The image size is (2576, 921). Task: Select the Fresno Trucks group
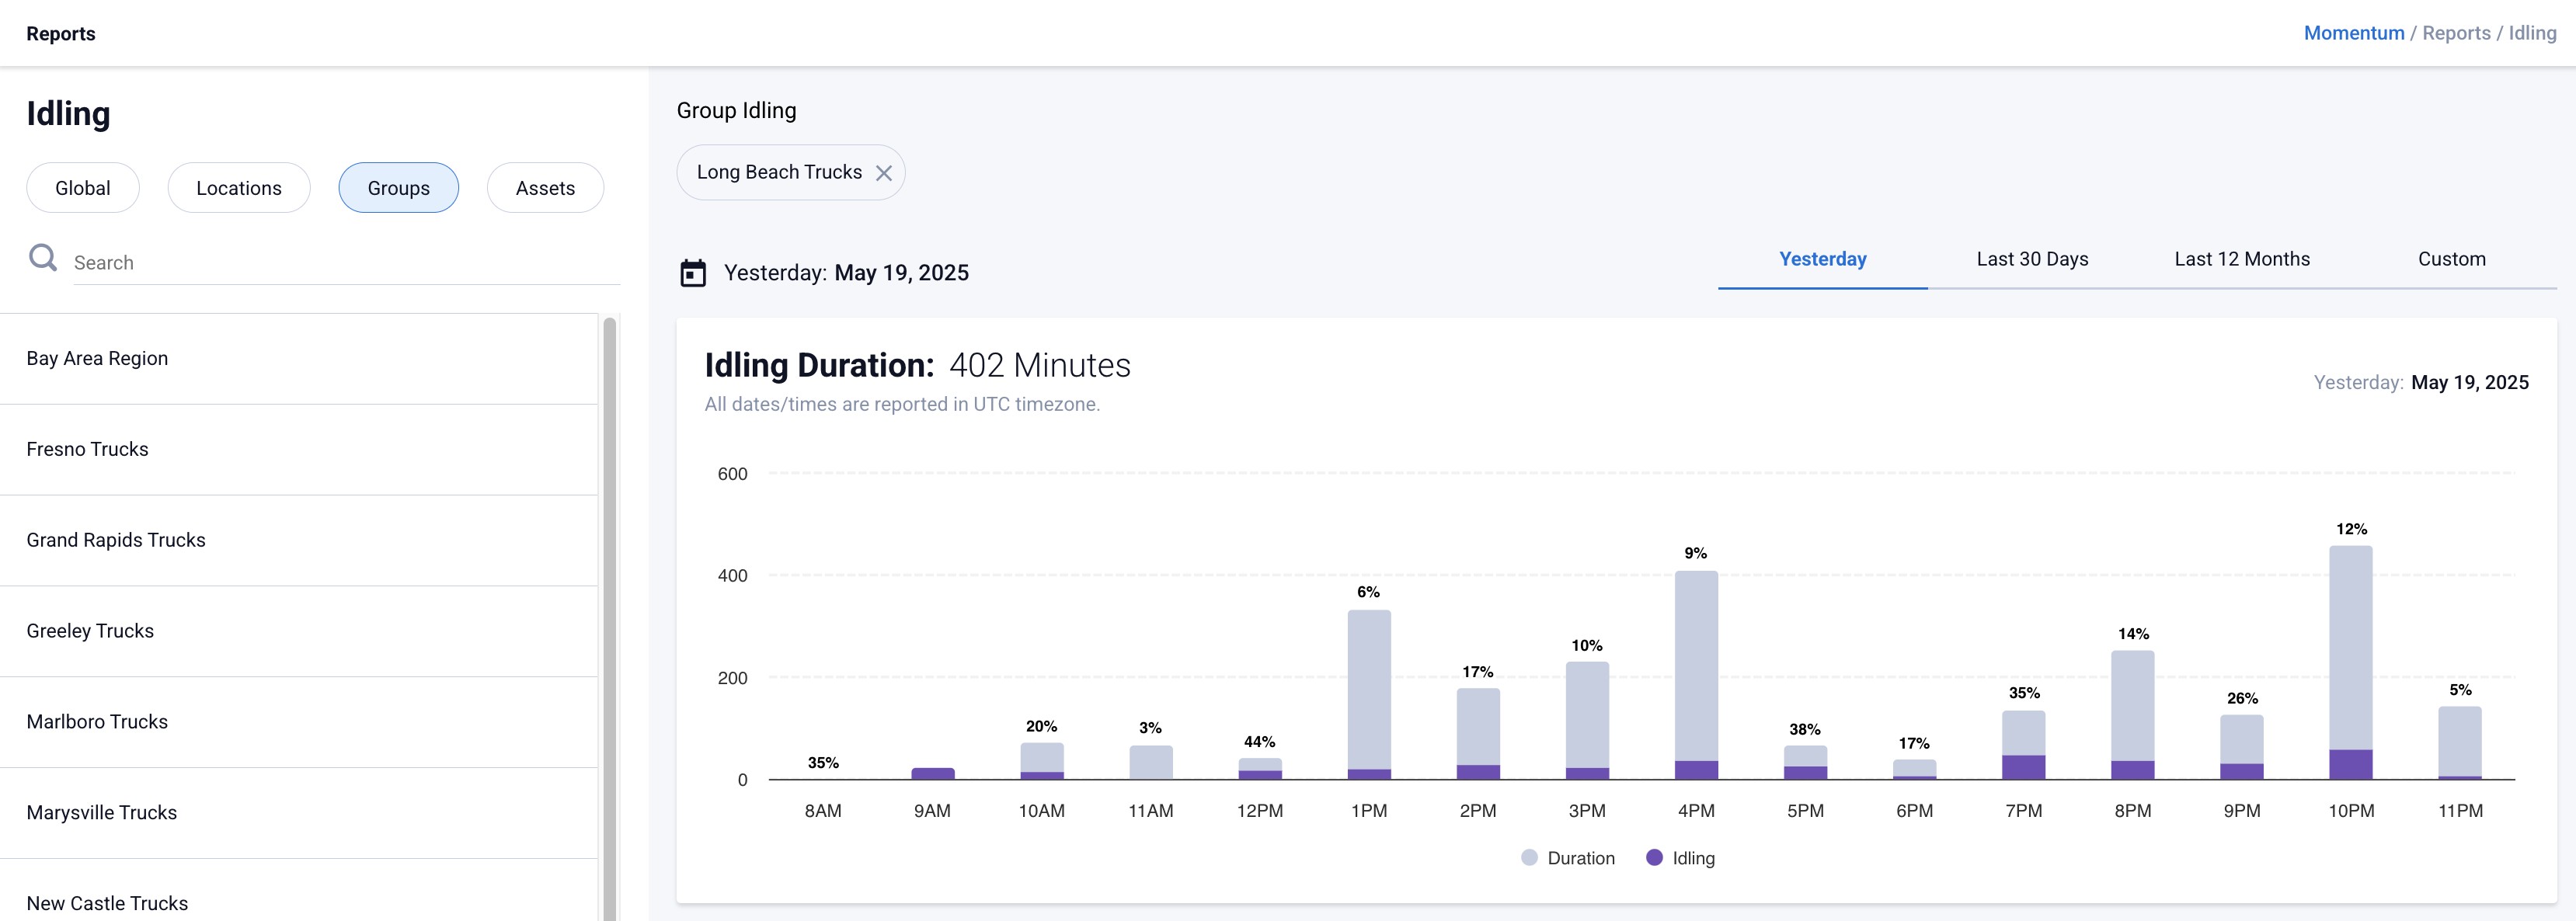pyautogui.click(x=87, y=449)
